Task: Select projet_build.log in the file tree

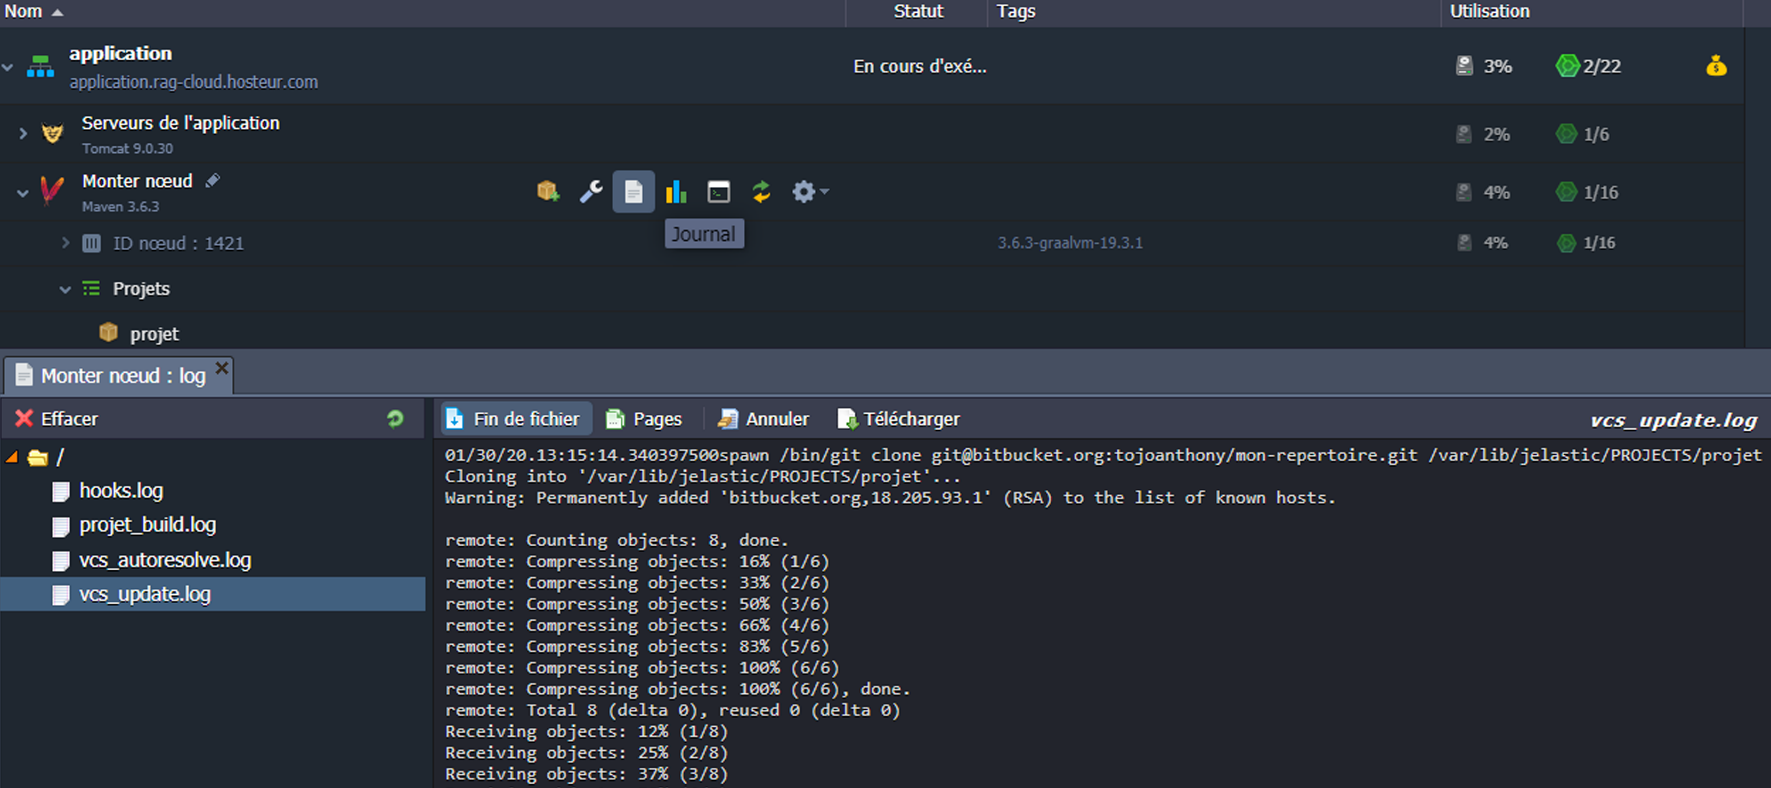Action: 147,525
